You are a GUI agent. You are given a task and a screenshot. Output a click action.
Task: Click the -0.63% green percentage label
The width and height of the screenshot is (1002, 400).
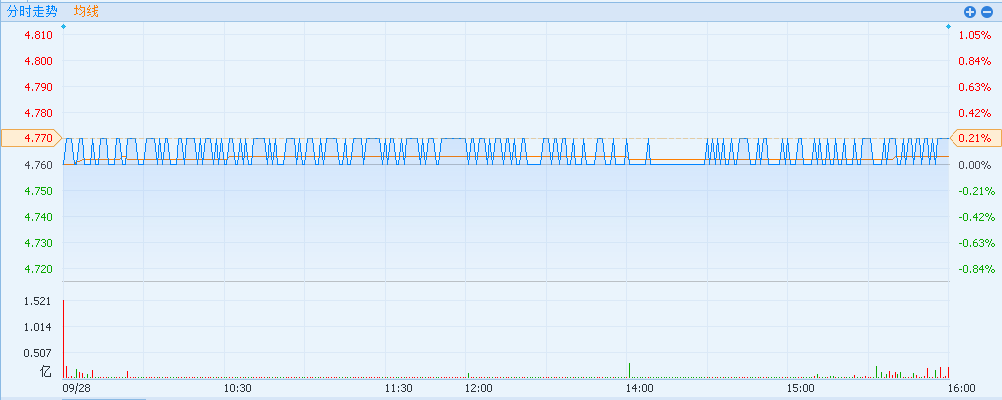pos(976,243)
